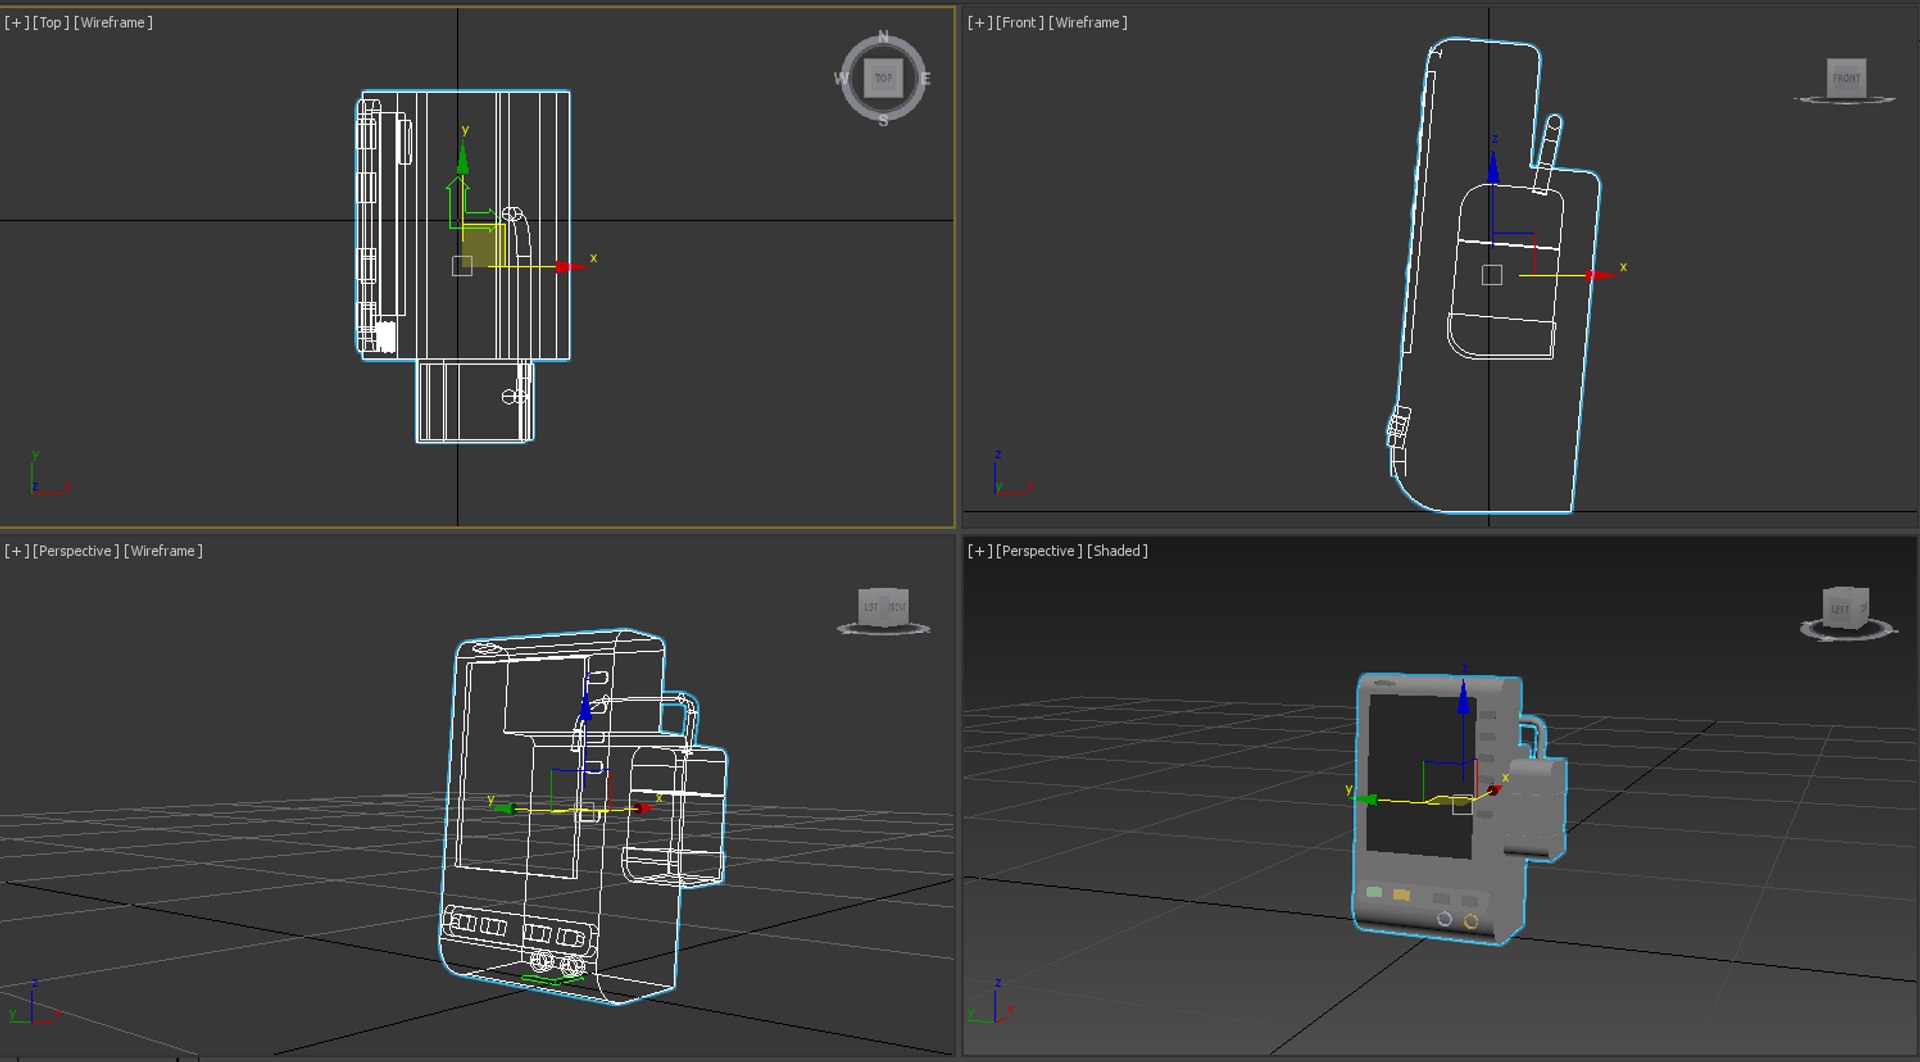Click LEFT face of Shaded viewport ViewCube
This screenshot has height=1062, width=1920.
[x=1840, y=609]
